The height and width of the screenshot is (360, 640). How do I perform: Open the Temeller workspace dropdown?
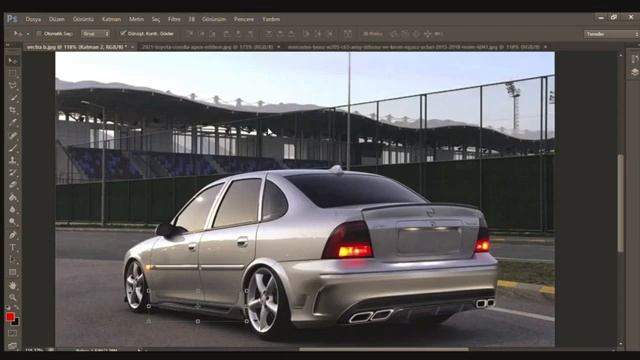[611, 34]
